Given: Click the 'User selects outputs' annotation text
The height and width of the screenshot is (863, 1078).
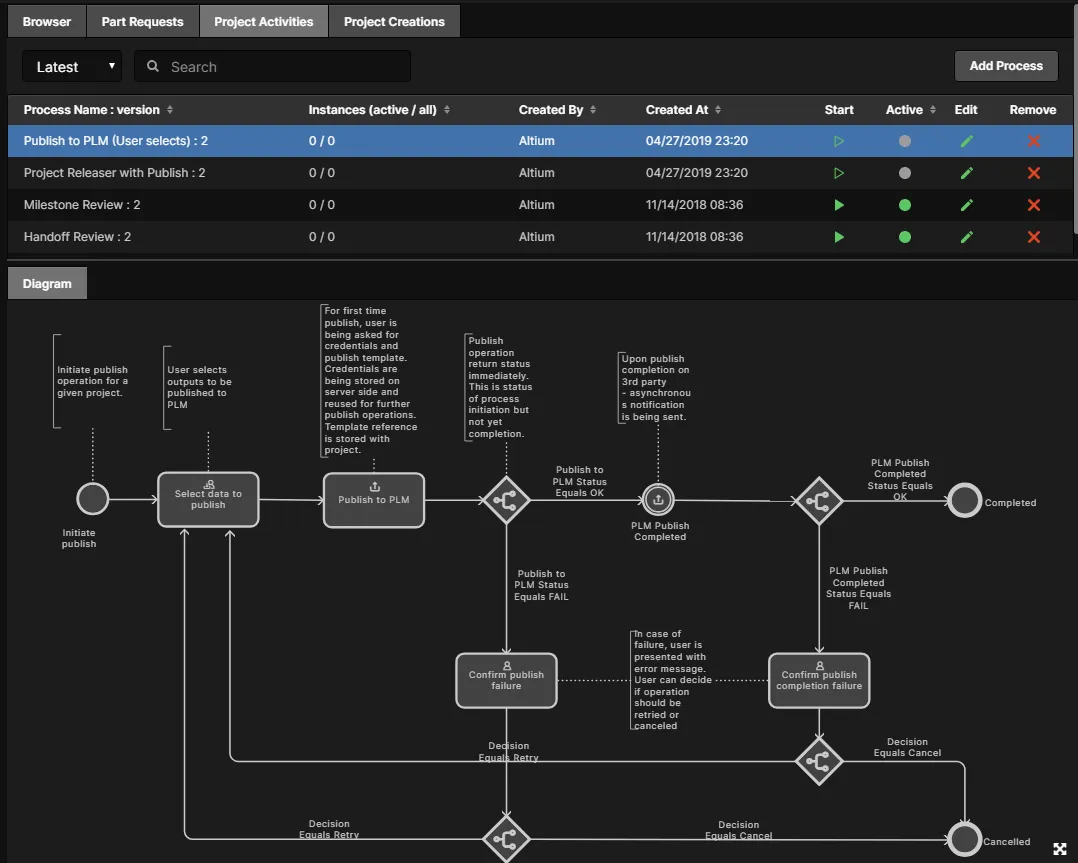Looking at the screenshot, I should click(199, 387).
